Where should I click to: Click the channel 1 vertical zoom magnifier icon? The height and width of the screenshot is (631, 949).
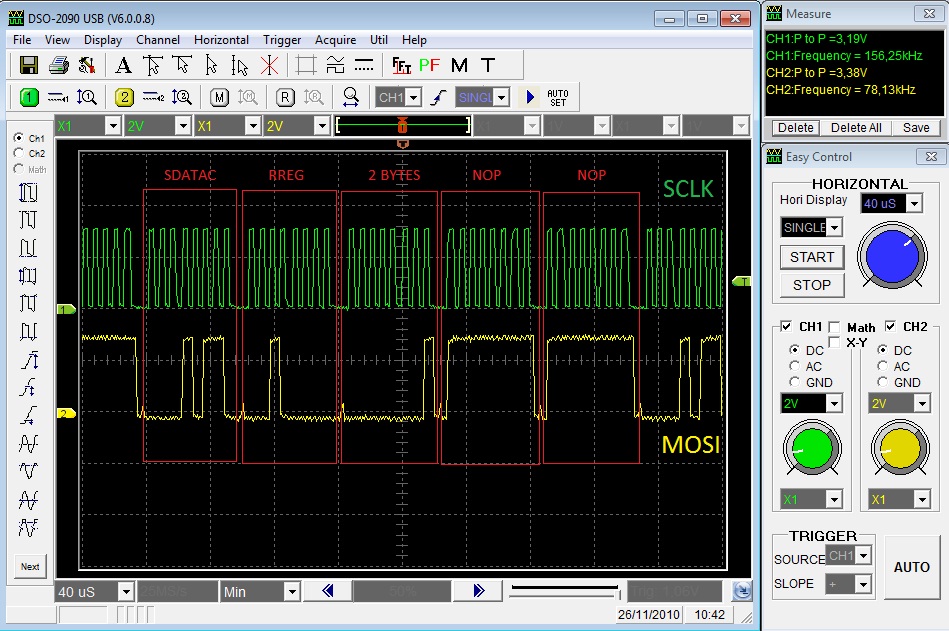pos(87,97)
